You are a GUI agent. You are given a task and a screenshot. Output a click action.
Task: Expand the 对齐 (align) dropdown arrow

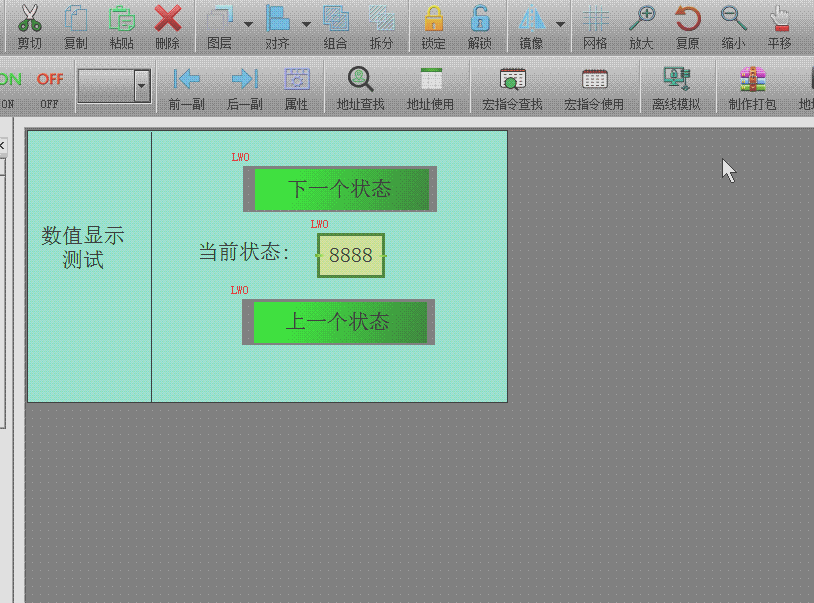point(306,24)
